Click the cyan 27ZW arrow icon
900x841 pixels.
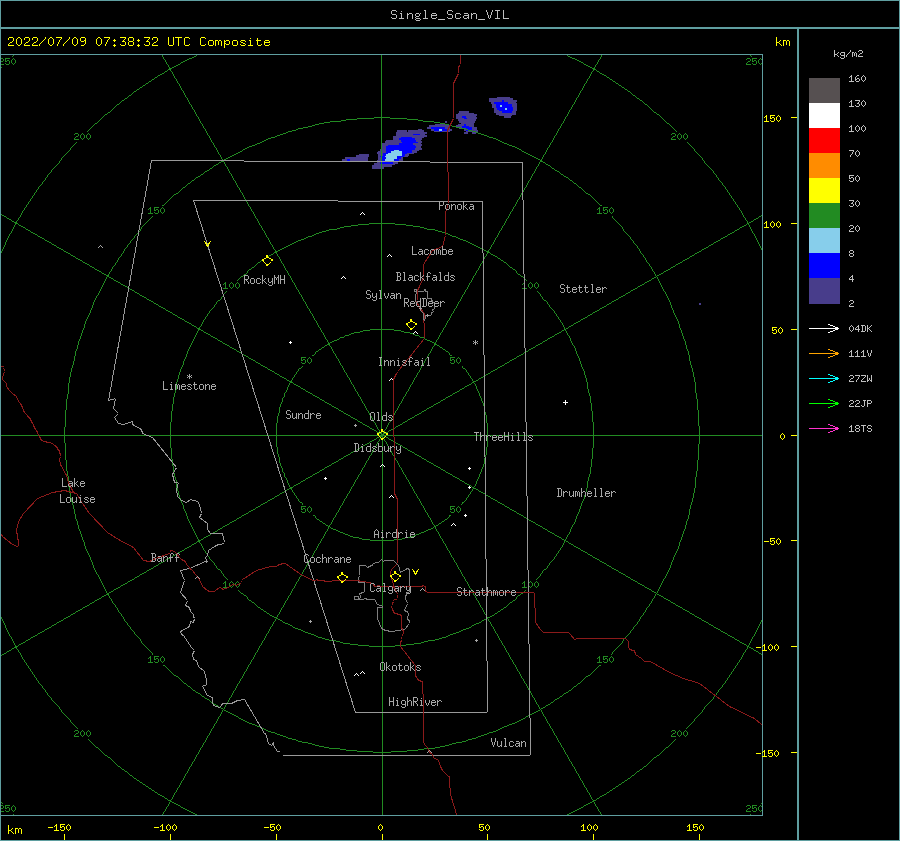pos(824,378)
